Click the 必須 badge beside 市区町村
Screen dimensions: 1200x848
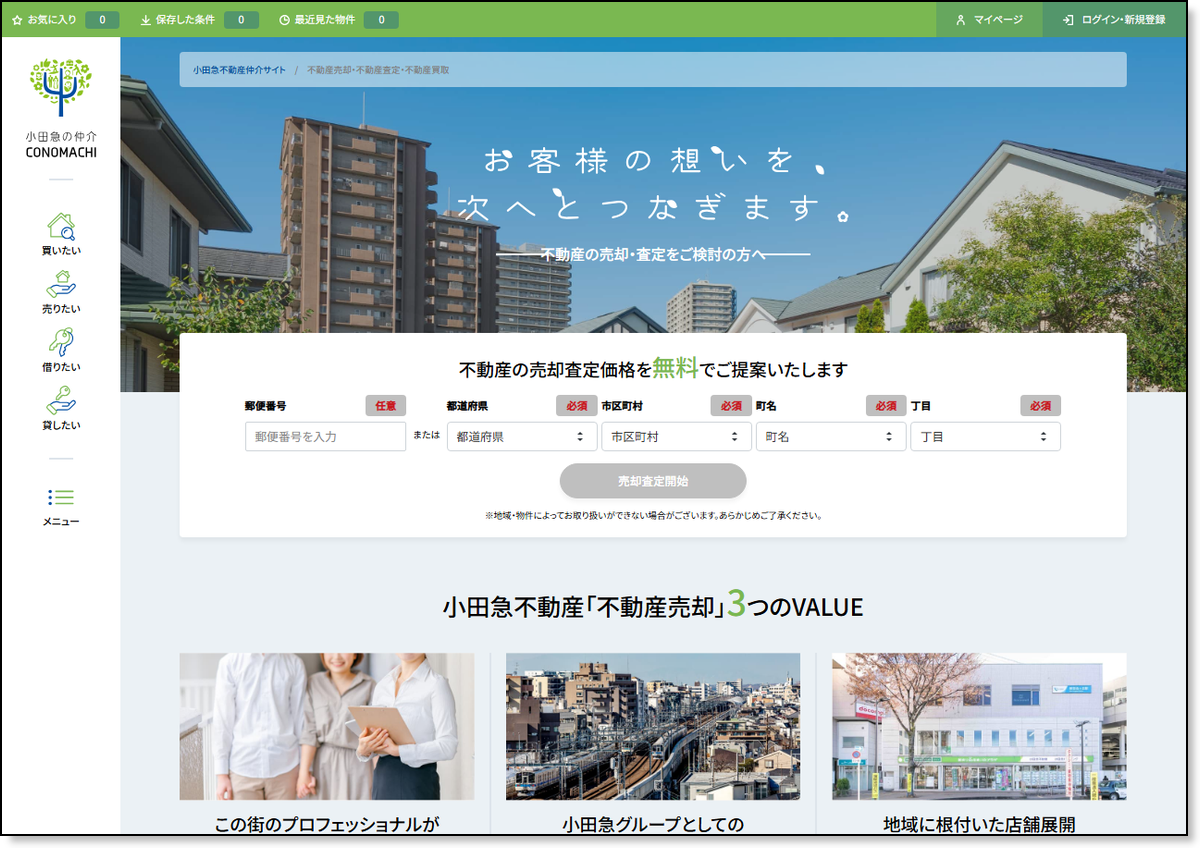731,406
